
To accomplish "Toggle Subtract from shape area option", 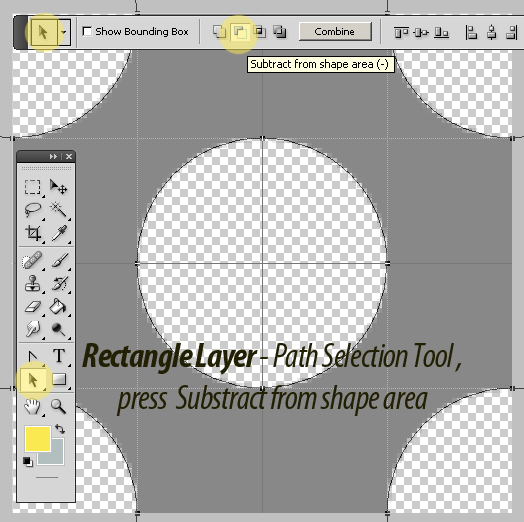I will [x=240, y=32].
